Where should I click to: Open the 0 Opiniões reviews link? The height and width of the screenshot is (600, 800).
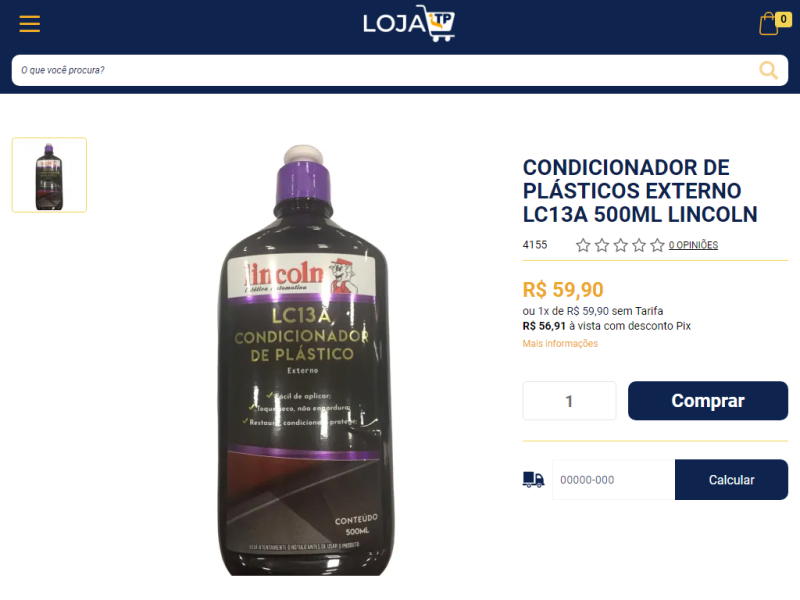click(x=693, y=245)
